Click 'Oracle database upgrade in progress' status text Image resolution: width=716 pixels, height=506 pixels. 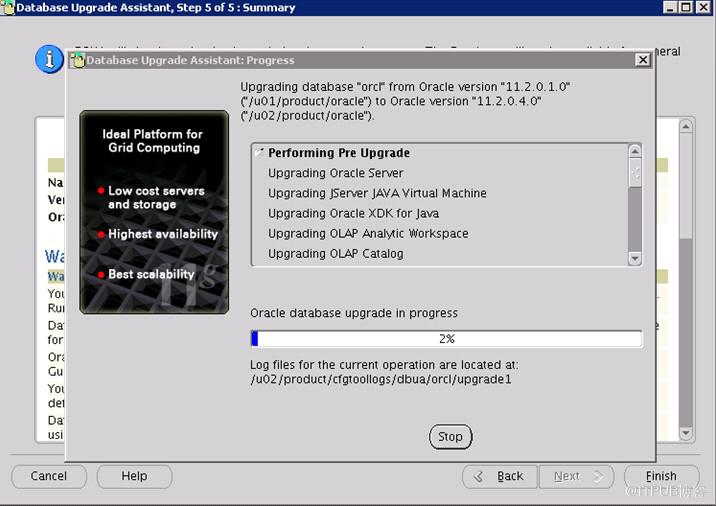(354, 313)
